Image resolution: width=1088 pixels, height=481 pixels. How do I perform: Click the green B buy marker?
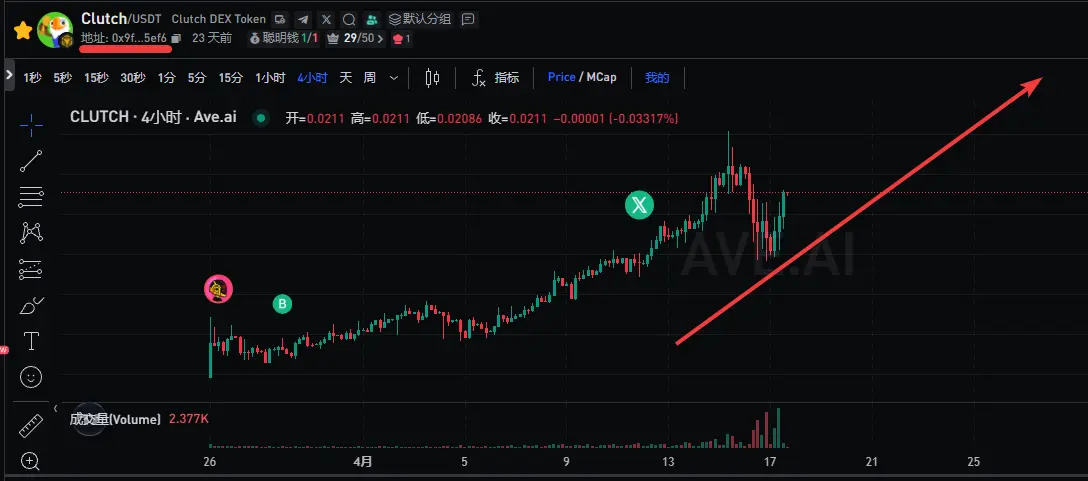point(282,303)
